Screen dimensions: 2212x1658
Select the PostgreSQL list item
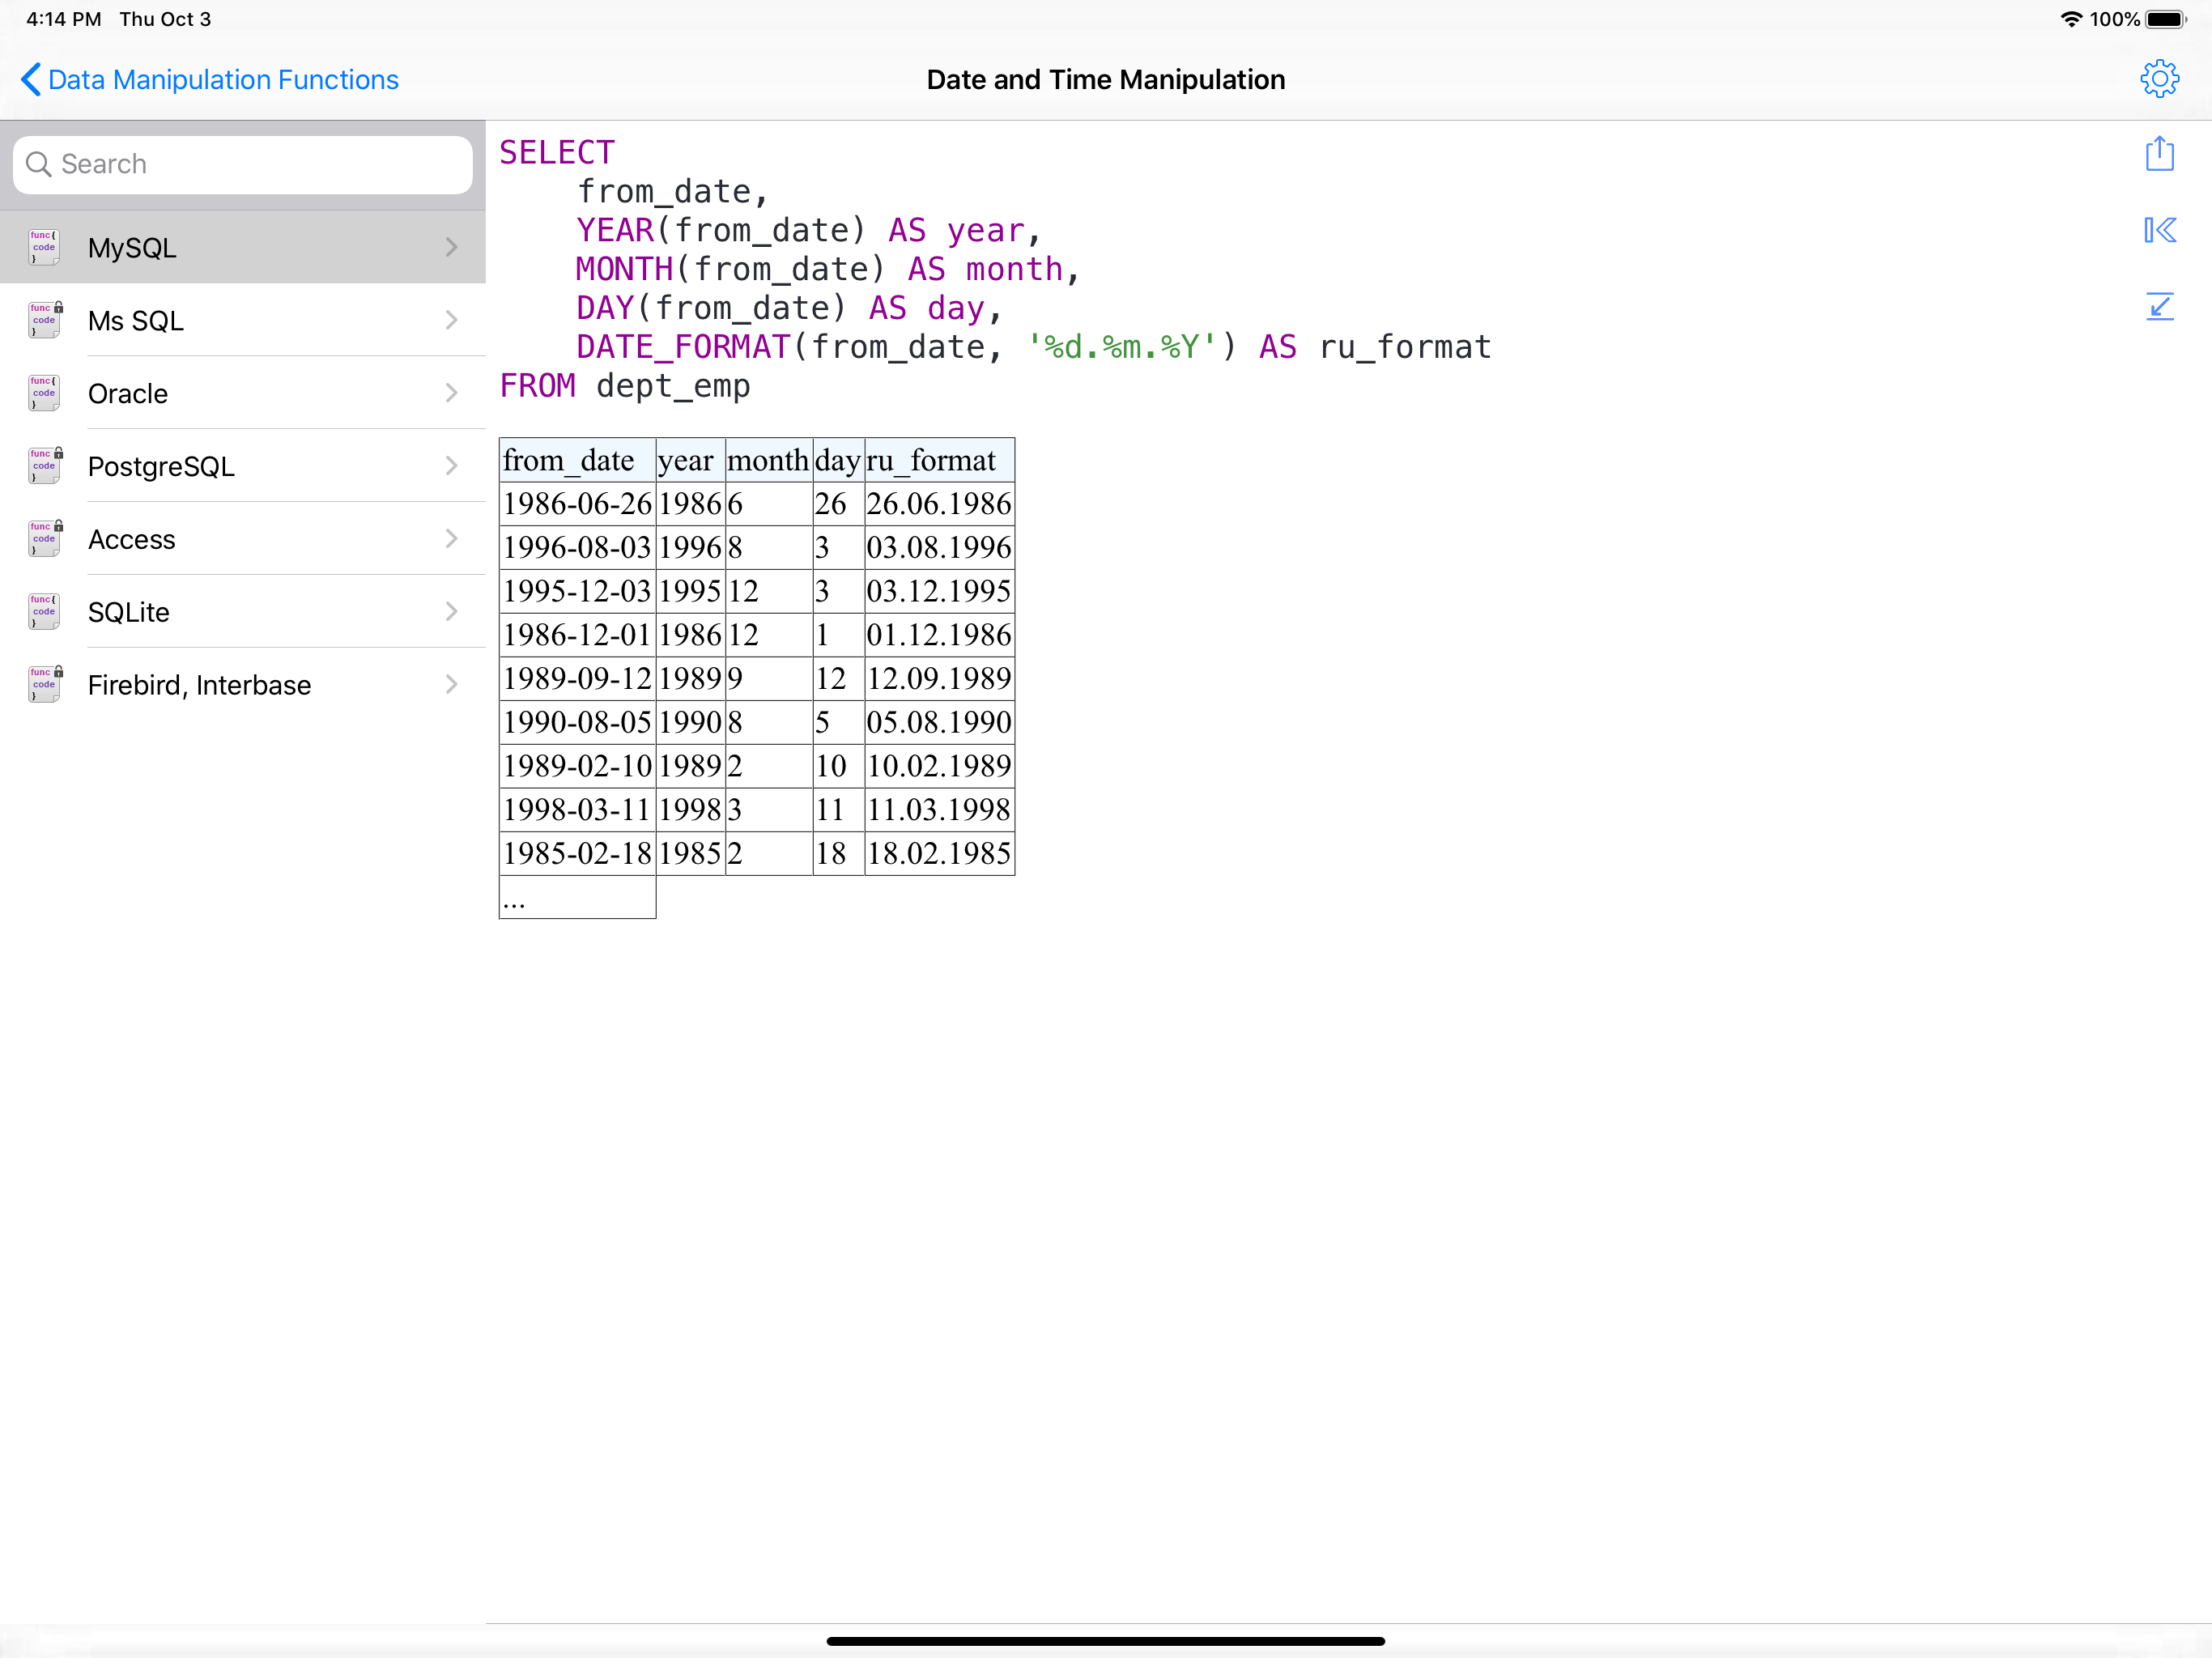[161, 466]
